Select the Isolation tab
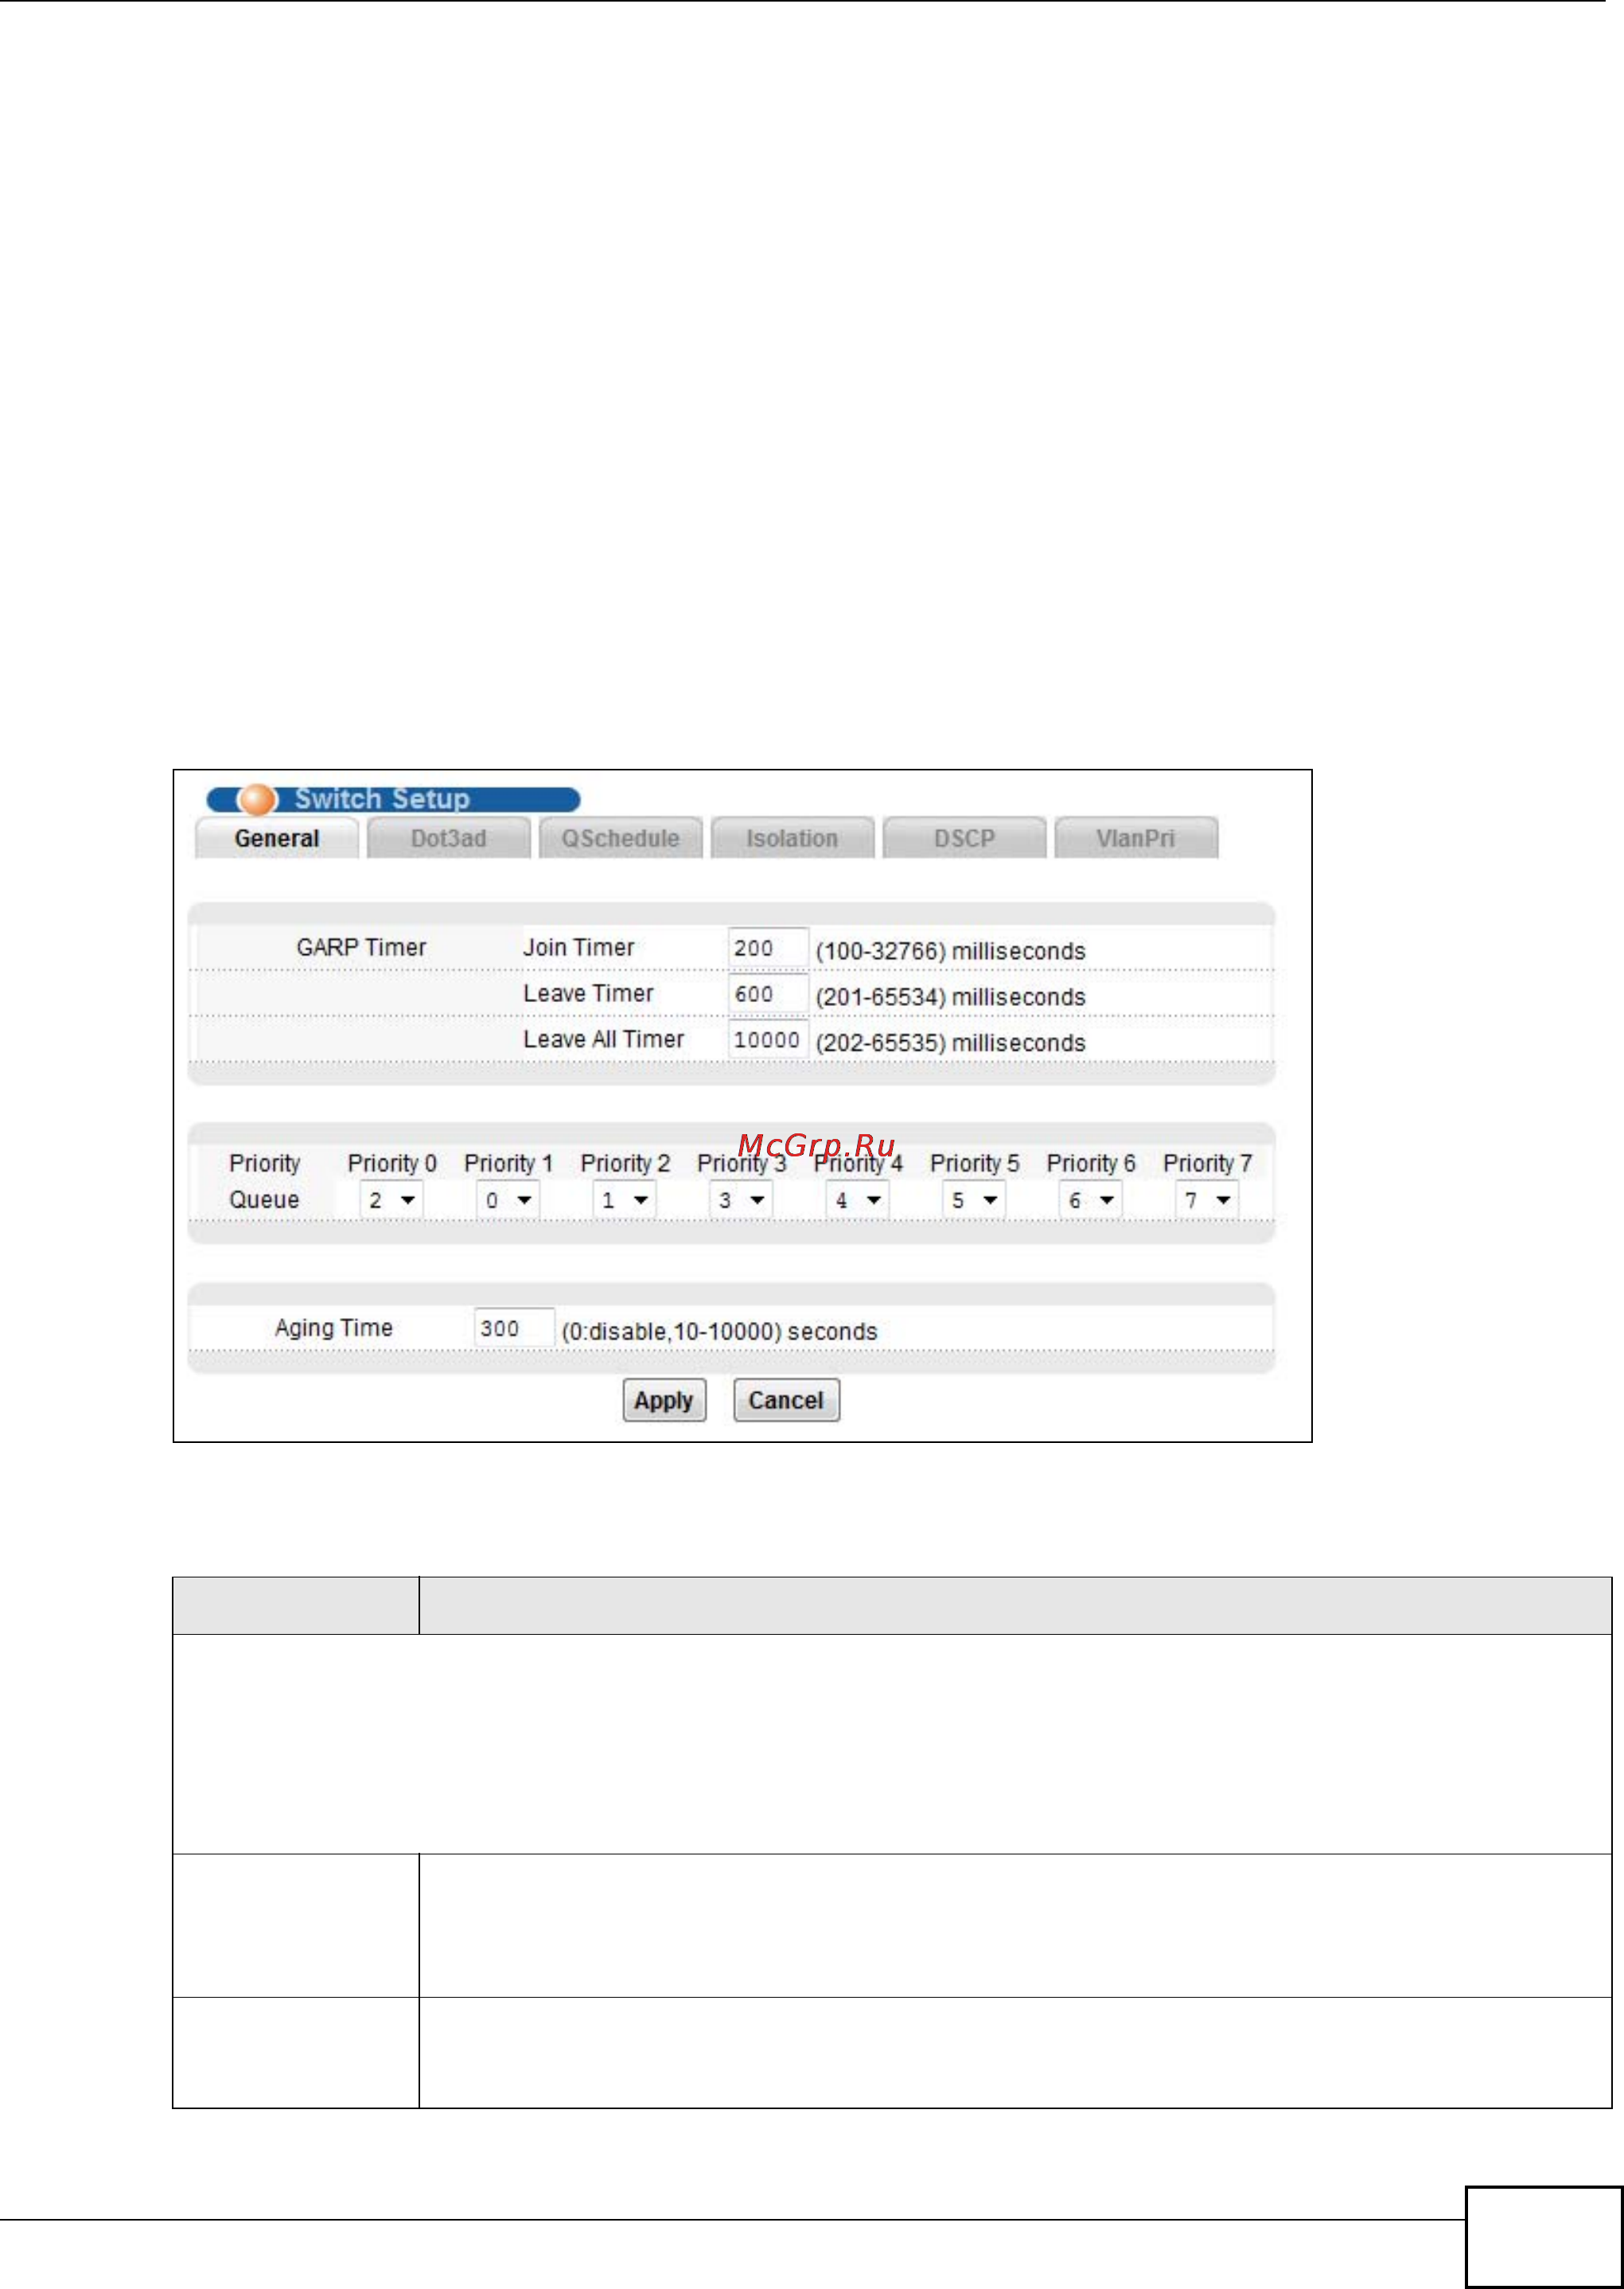The height and width of the screenshot is (2289, 1624). coord(792,838)
